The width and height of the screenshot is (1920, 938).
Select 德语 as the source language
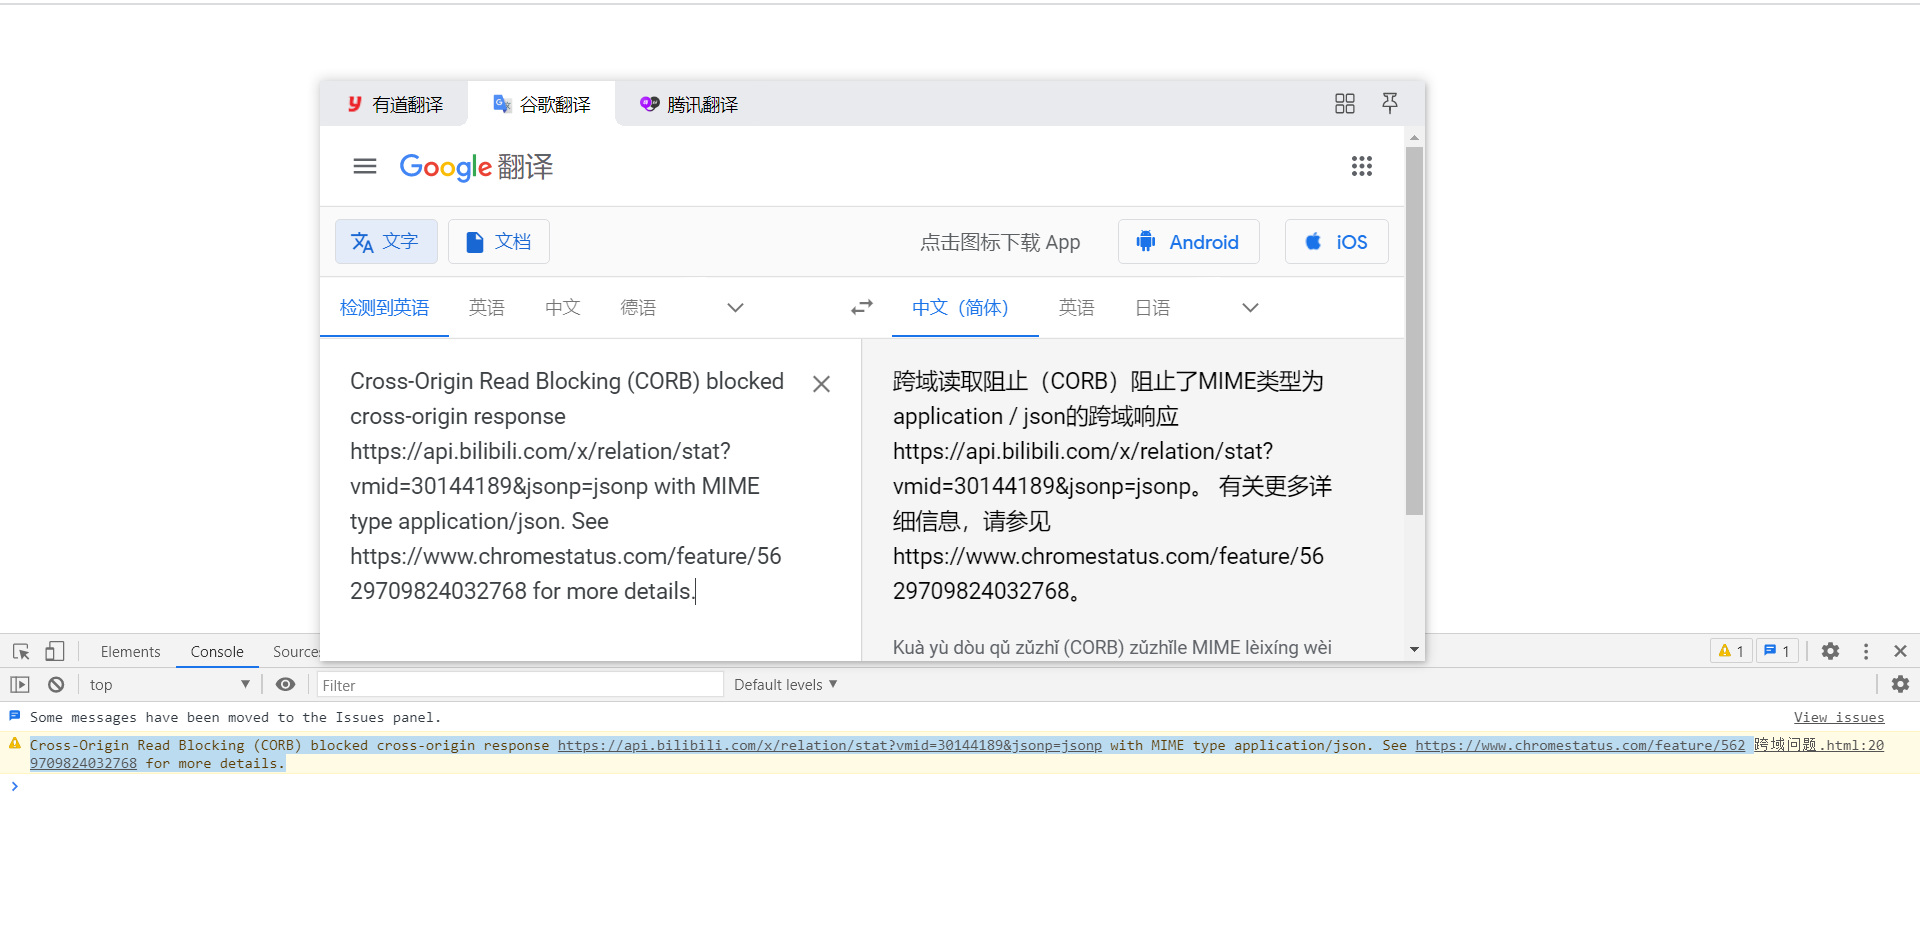638,308
